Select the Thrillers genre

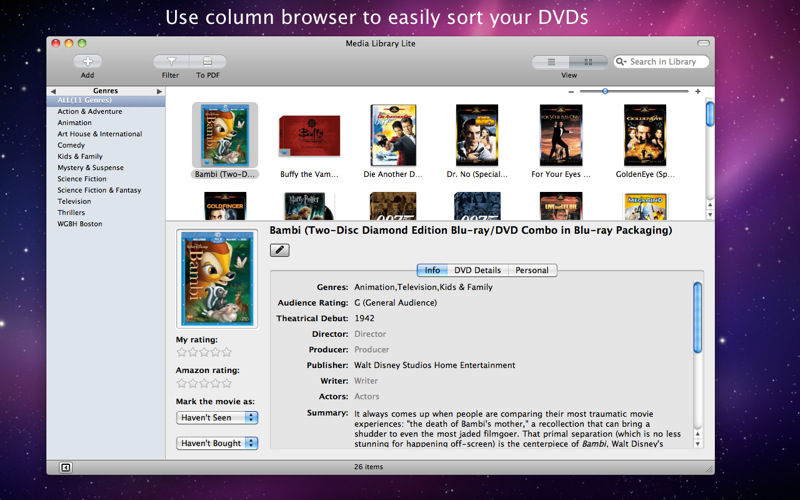click(106, 212)
